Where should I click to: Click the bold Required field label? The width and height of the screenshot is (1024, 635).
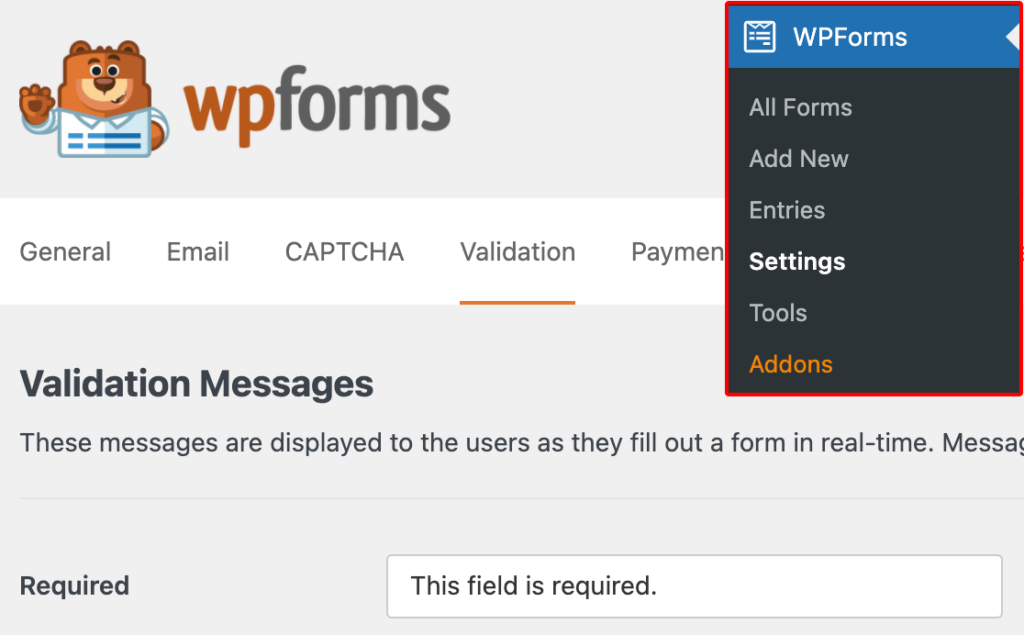pyautogui.click(x=74, y=586)
